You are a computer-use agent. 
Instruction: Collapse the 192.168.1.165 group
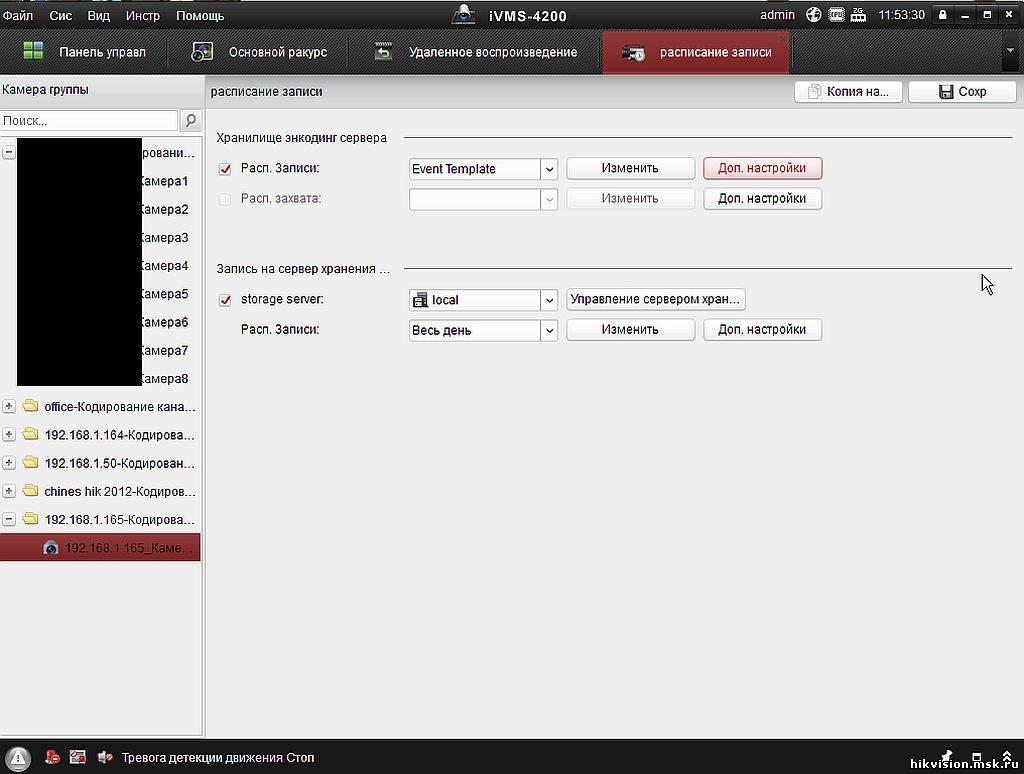[8, 519]
